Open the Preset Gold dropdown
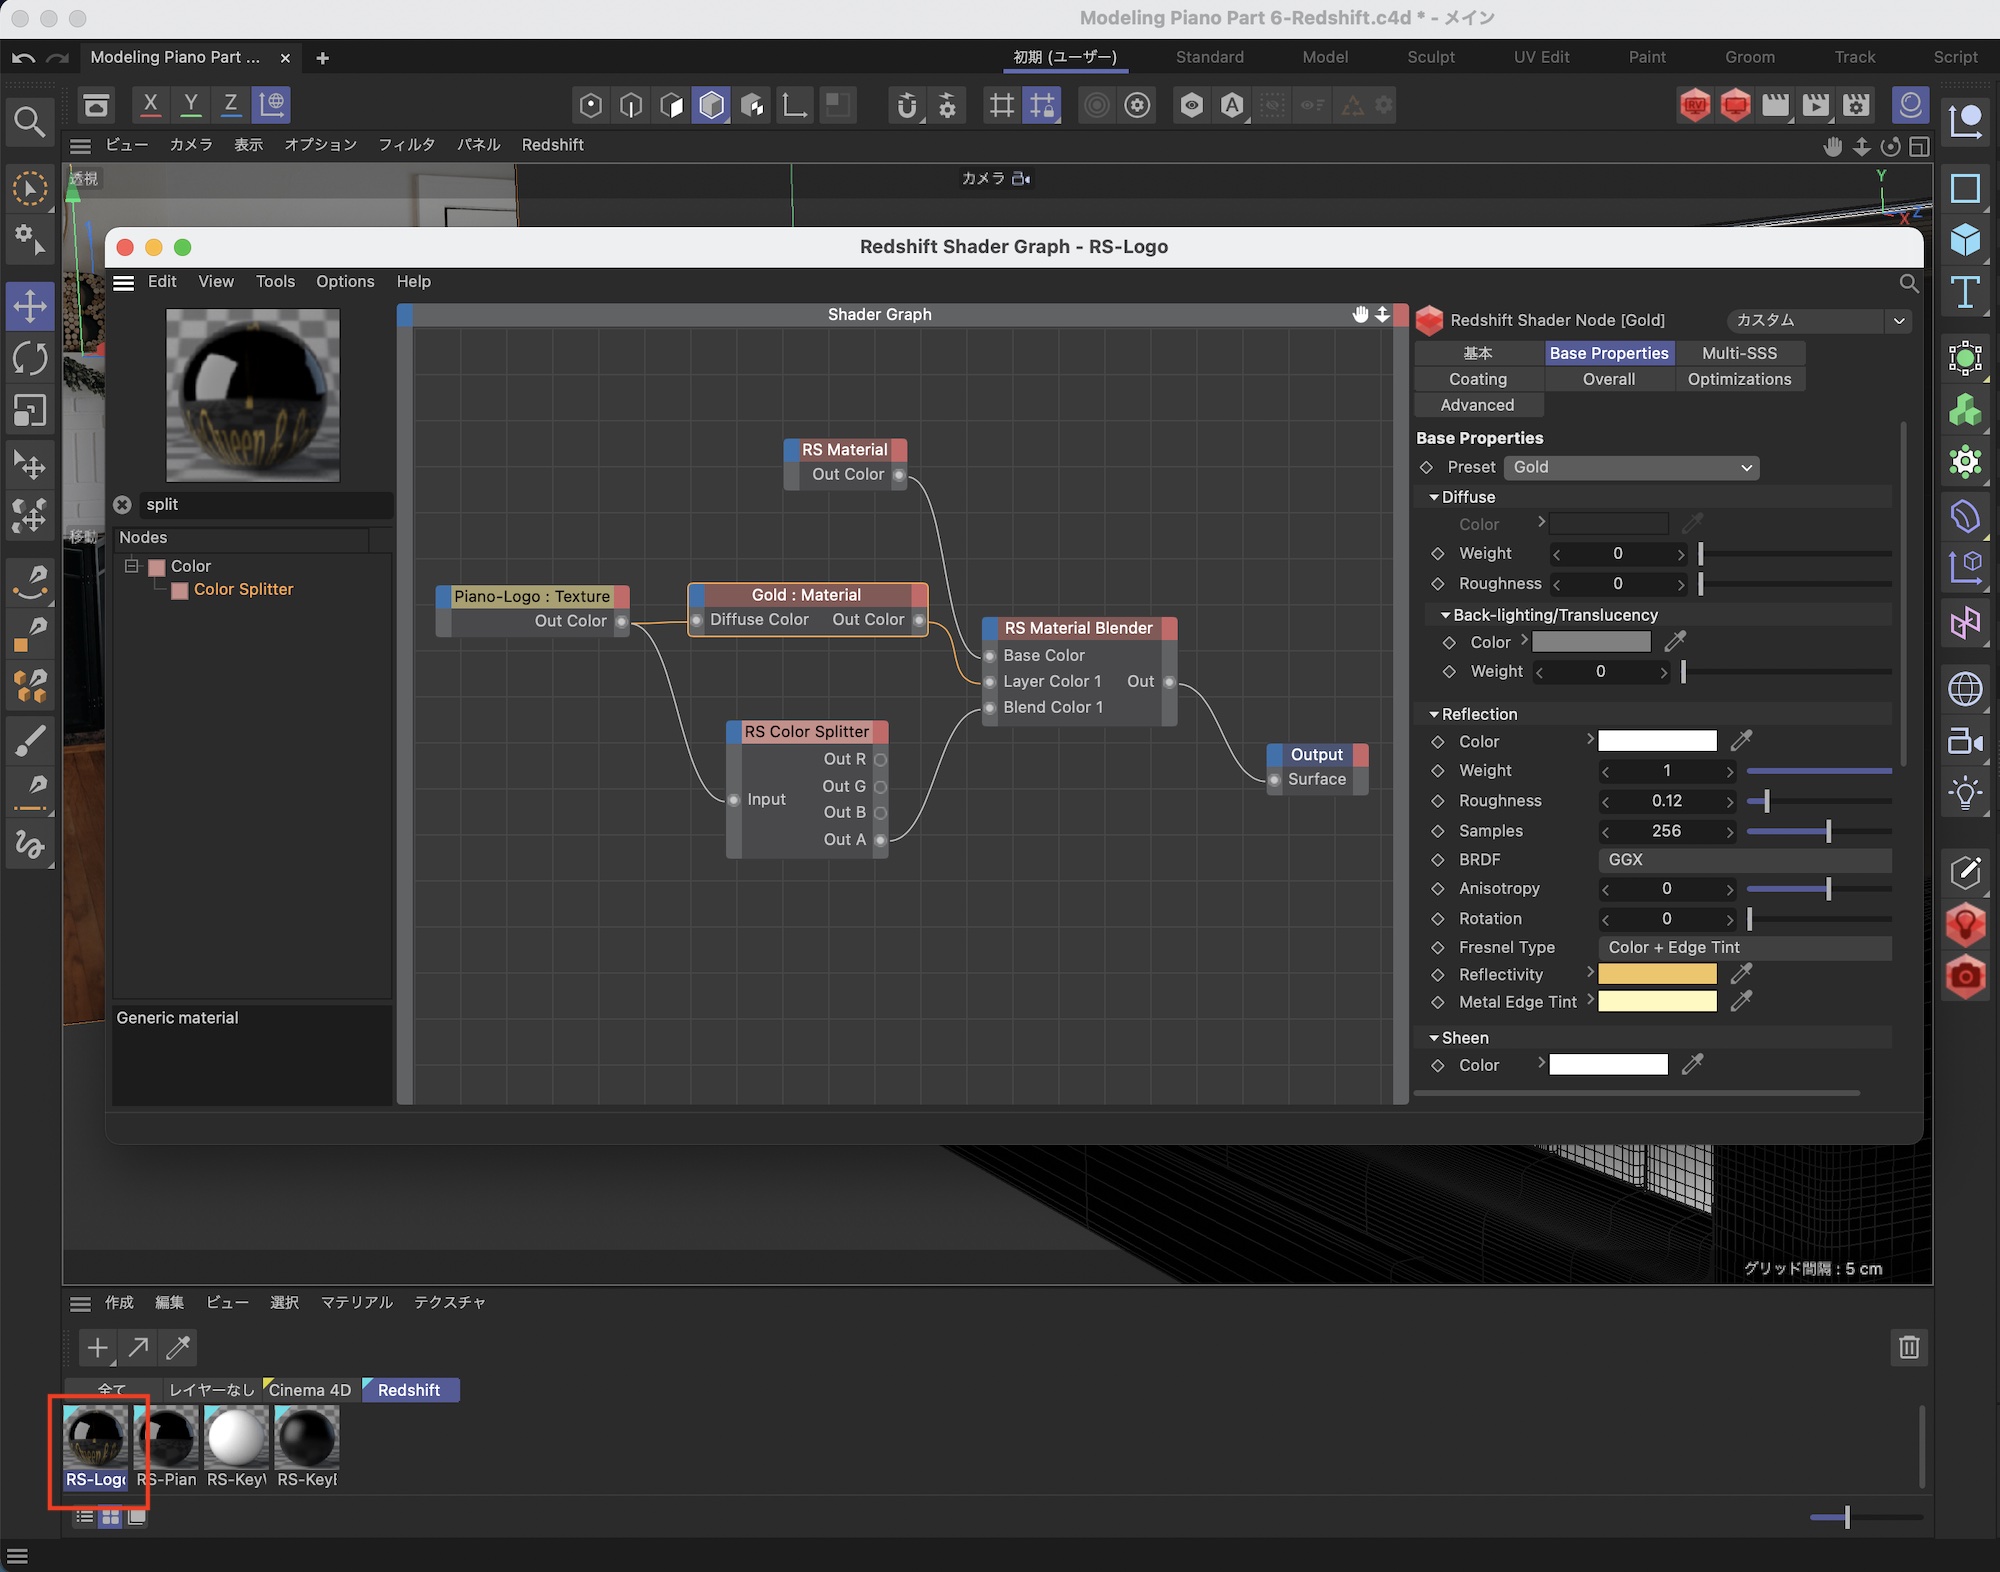 [x=1631, y=467]
